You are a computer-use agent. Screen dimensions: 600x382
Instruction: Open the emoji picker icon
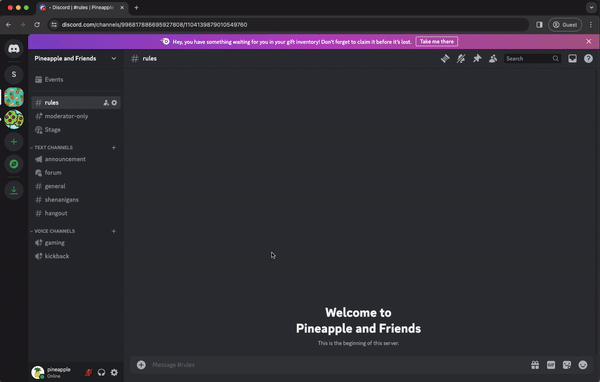[x=582, y=365]
